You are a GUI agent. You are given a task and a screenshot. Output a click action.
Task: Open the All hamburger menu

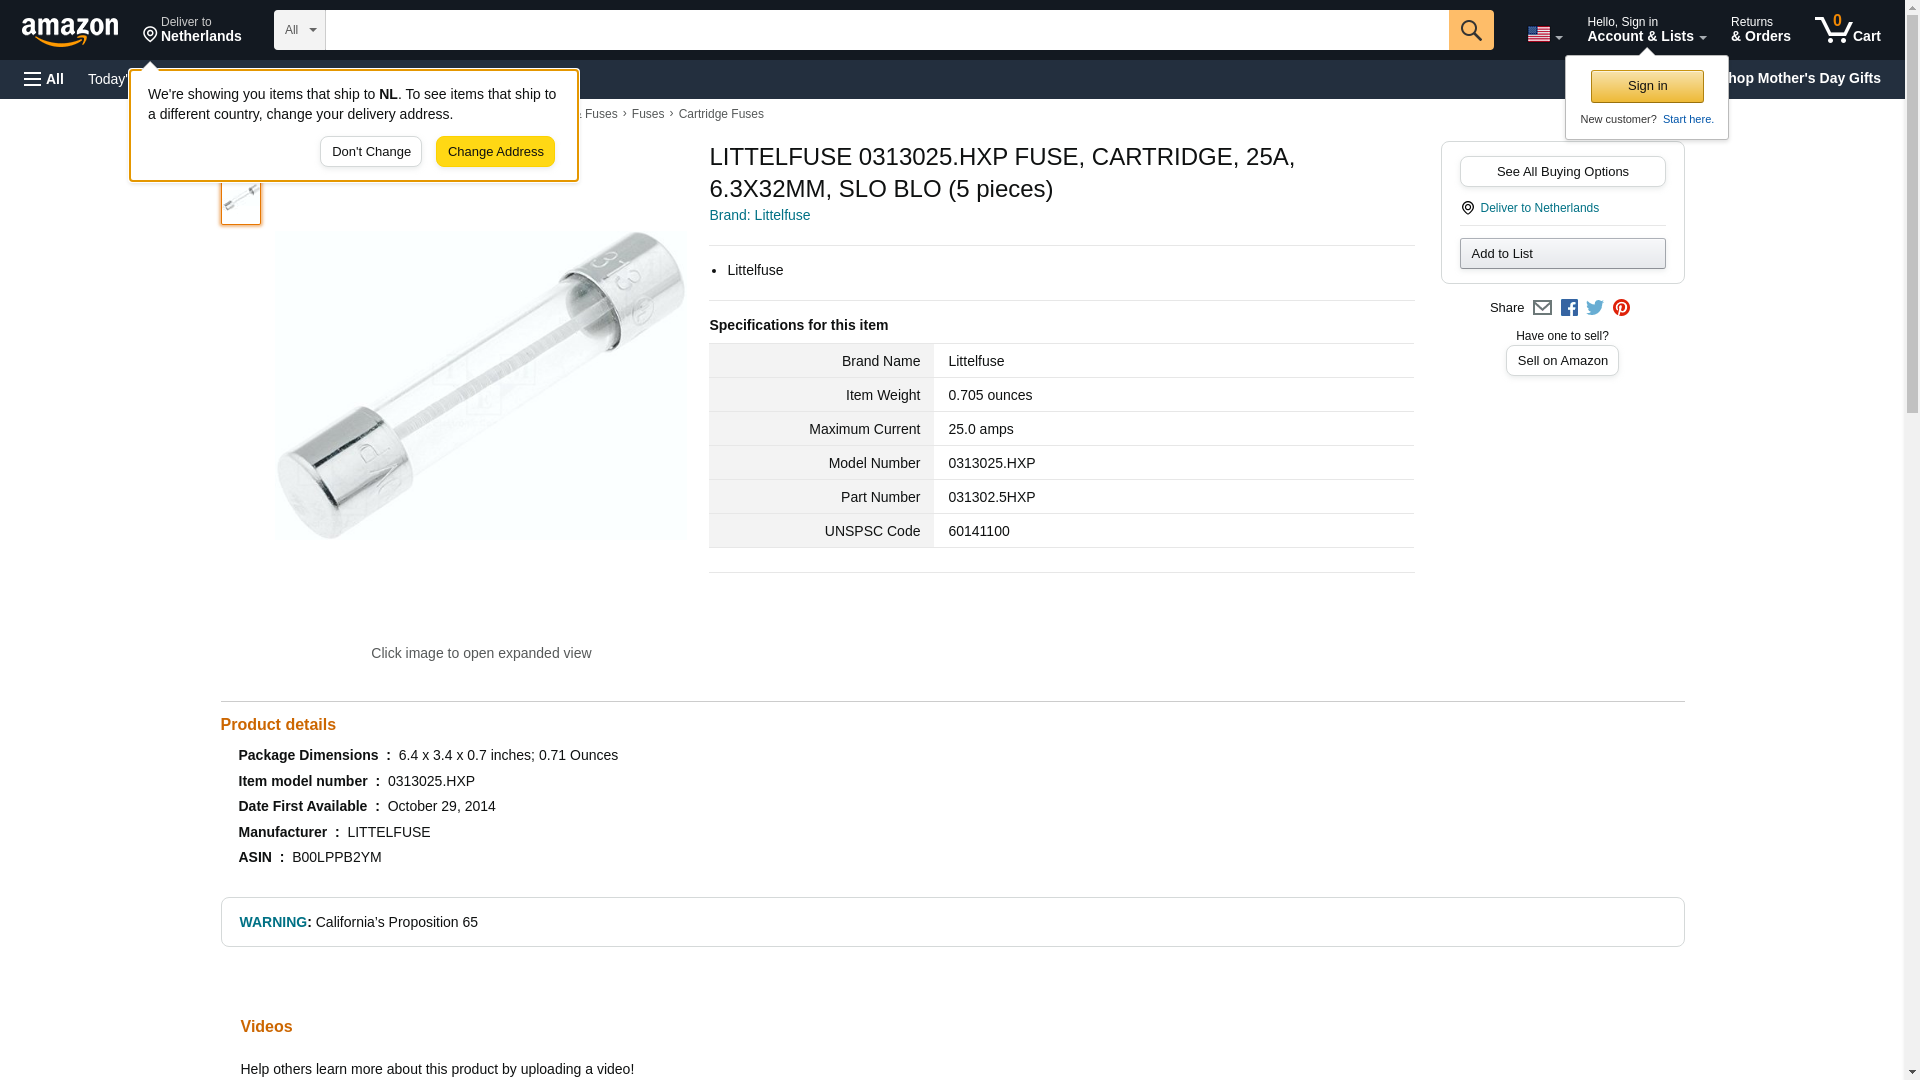click(x=44, y=79)
